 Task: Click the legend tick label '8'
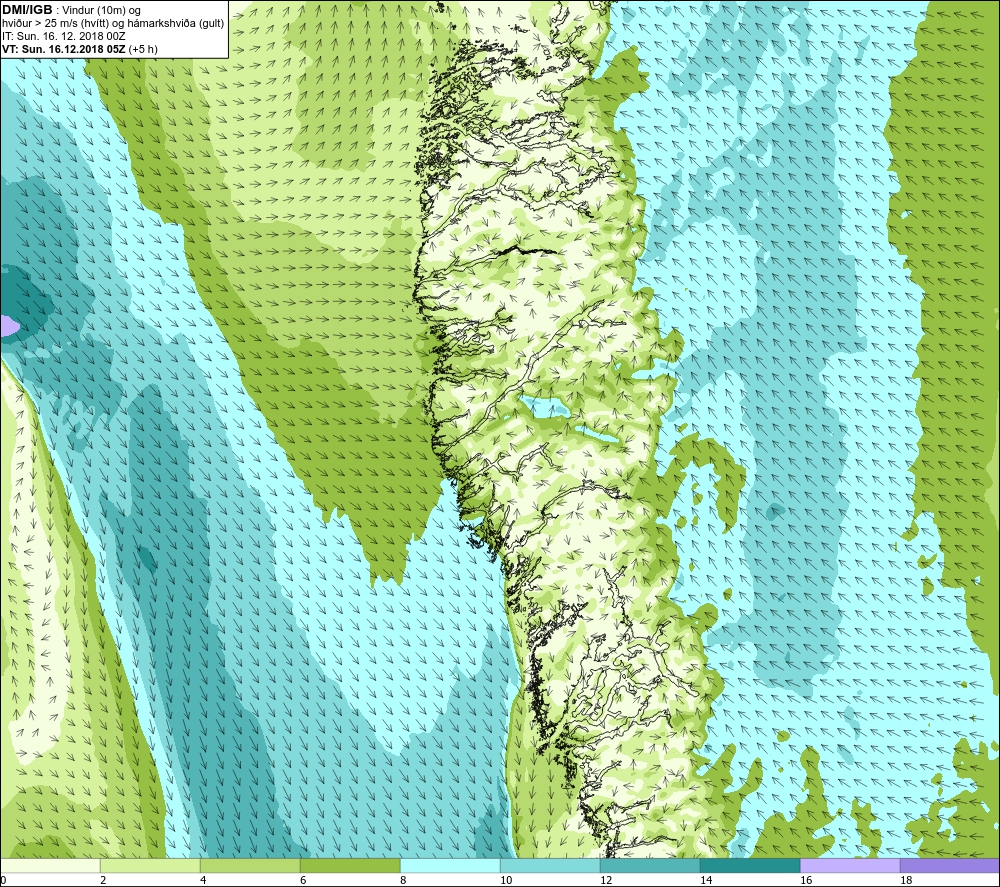pos(404,880)
